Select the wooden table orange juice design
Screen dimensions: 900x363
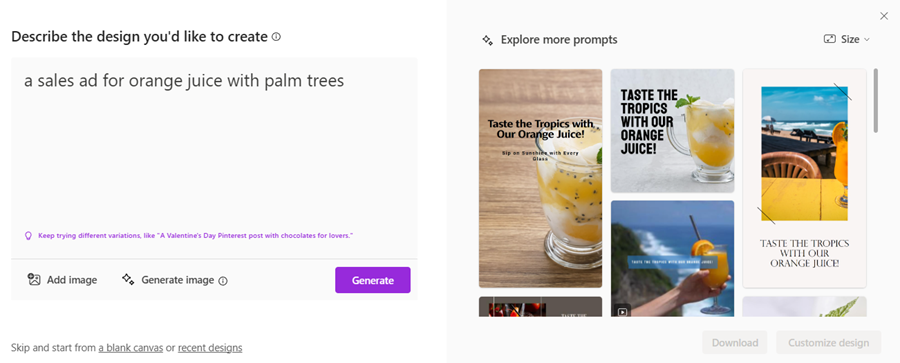[x=541, y=178]
